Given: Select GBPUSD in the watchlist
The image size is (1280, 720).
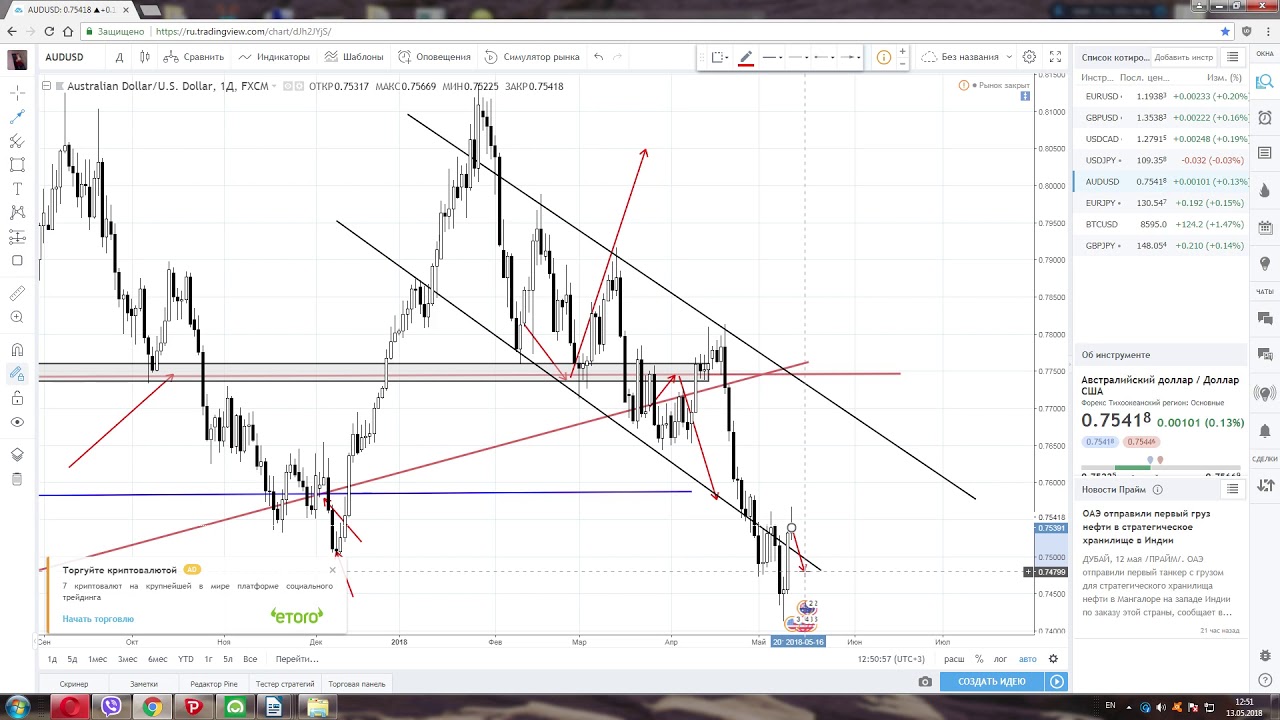Looking at the screenshot, I should (x=1162, y=118).
